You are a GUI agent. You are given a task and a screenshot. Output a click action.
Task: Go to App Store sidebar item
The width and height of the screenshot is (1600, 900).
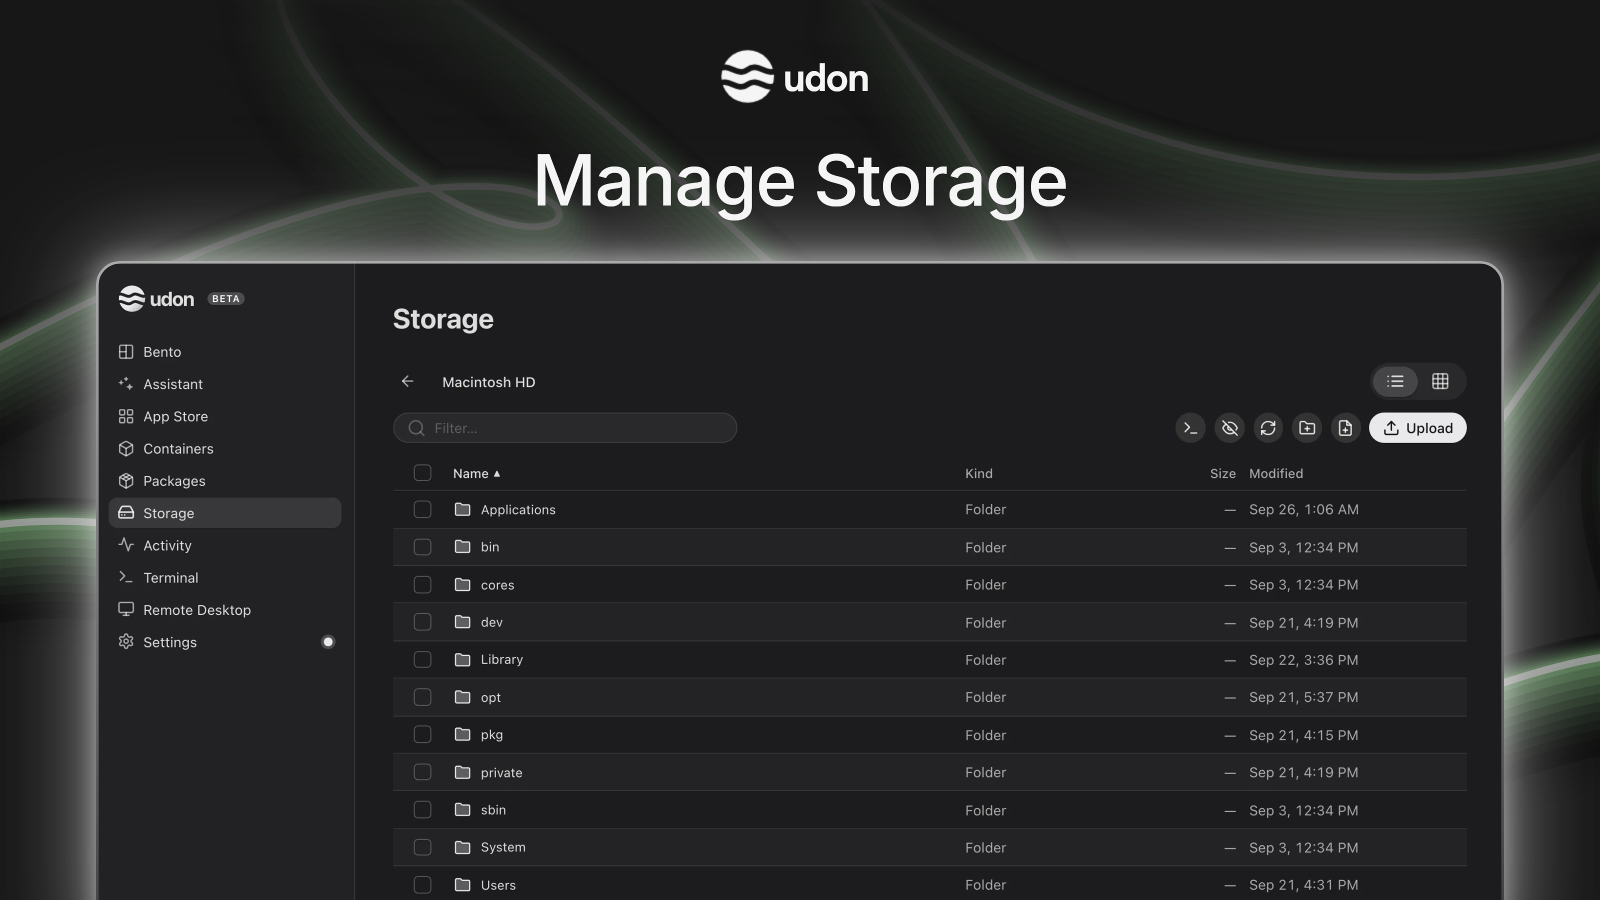pyautogui.click(x=225, y=416)
